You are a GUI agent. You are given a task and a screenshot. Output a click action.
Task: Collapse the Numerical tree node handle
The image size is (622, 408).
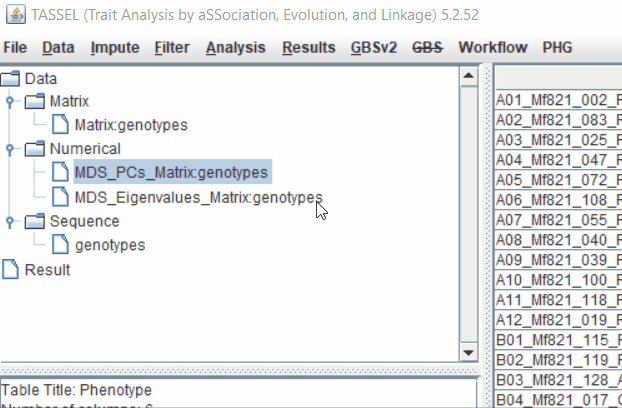[10, 149]
